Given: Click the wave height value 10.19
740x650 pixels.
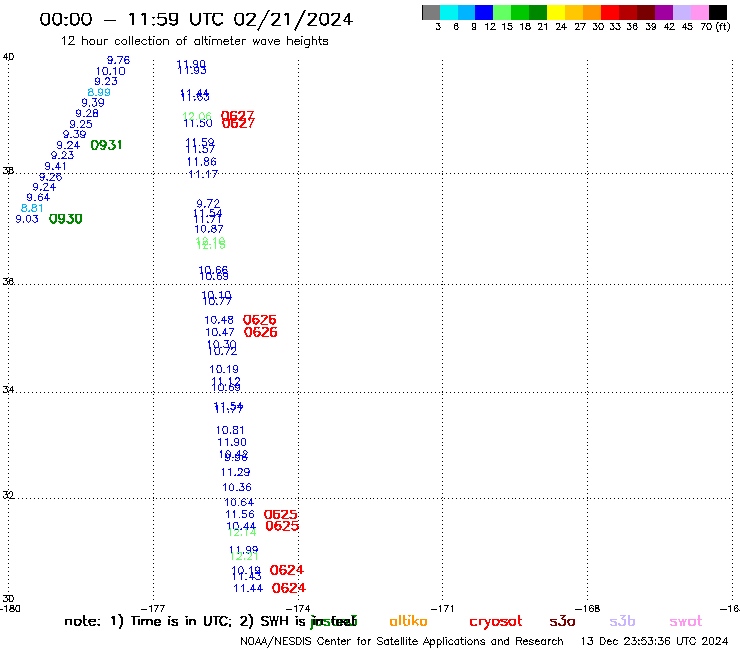Looking at the screenshot, I should (224, 369).
